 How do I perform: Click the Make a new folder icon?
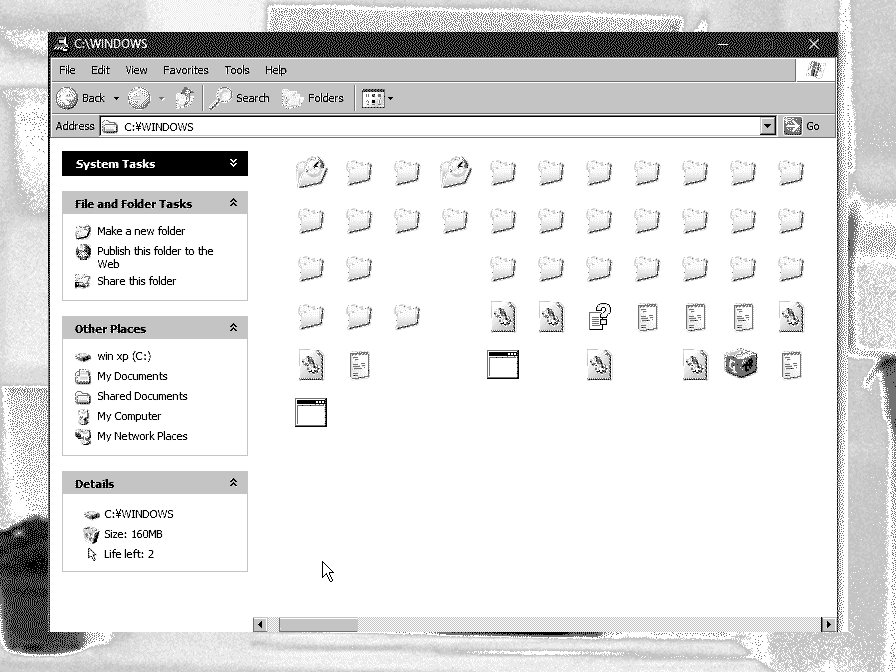(x=83, y=231)
